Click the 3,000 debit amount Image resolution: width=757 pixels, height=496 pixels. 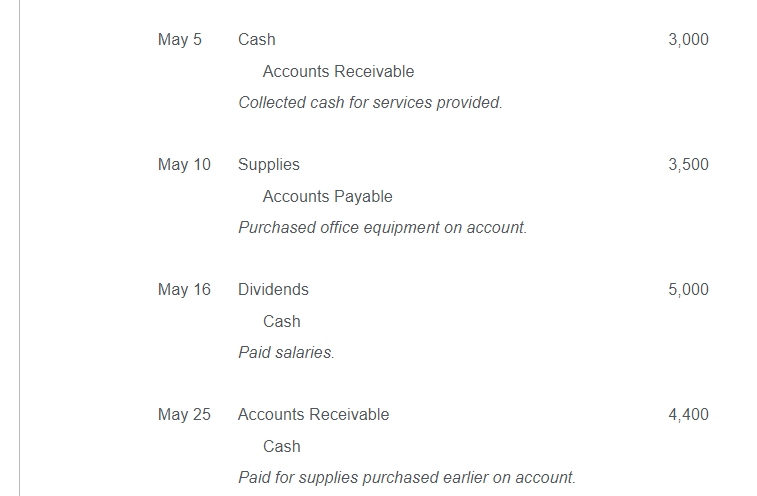pos(688,40)
